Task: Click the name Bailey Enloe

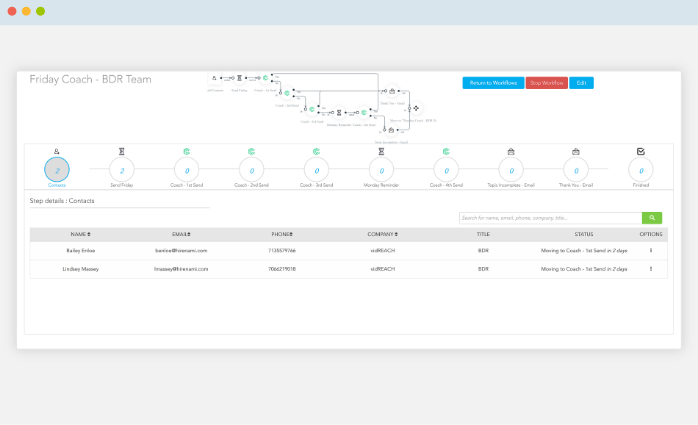Action: 81,251
